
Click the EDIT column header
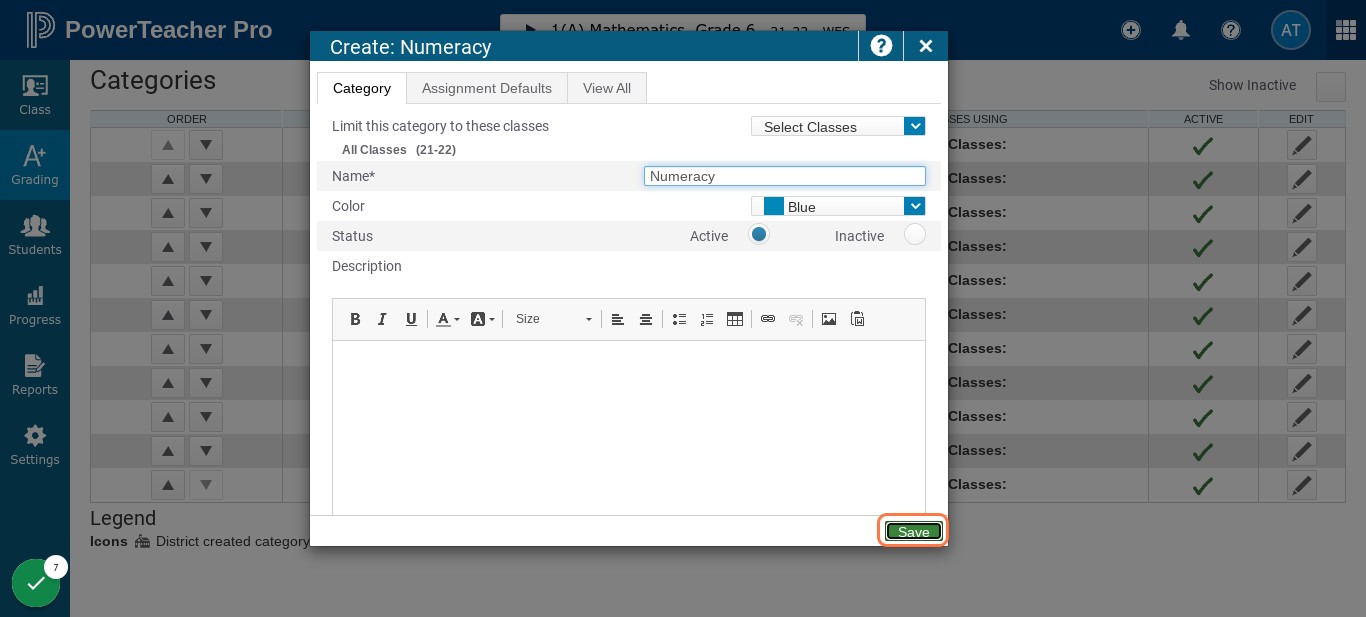pyautogui.click(x=1301, y=119)
